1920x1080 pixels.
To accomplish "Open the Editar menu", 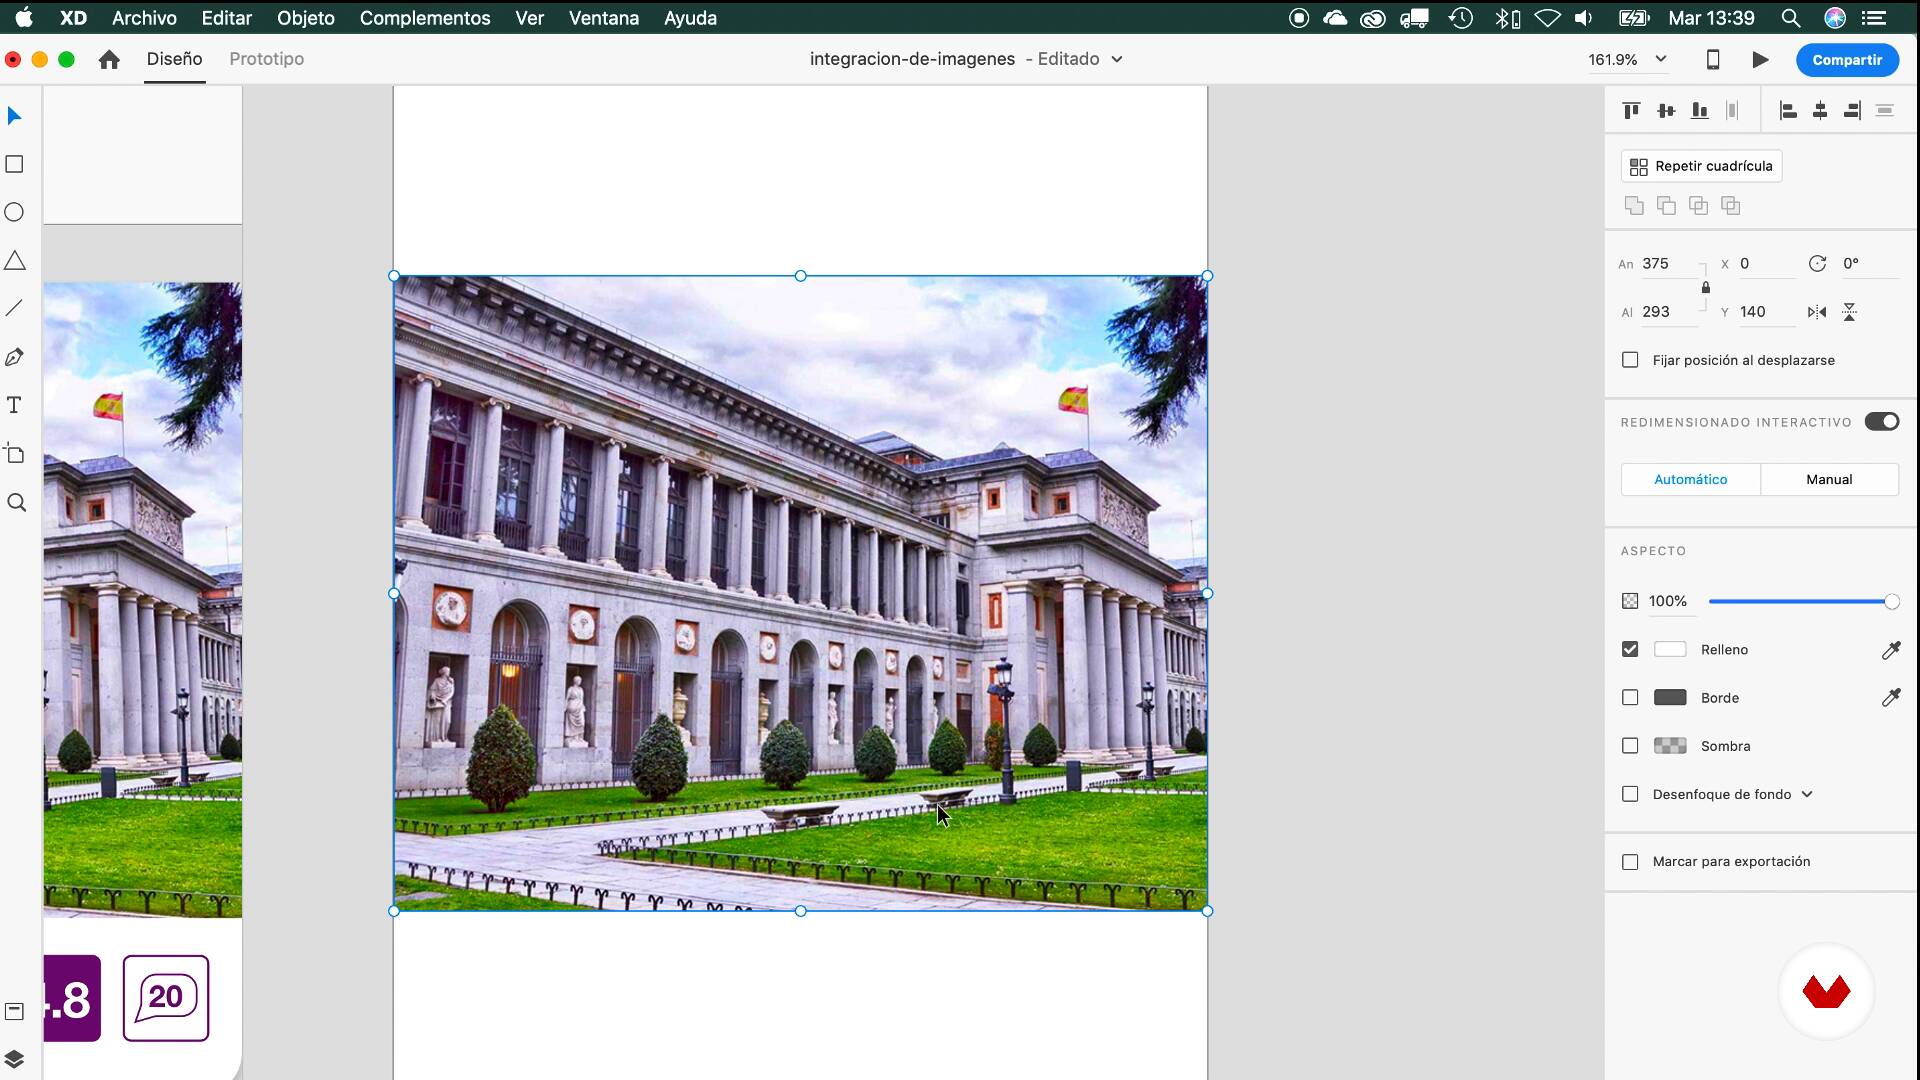I will click(226, 18).
